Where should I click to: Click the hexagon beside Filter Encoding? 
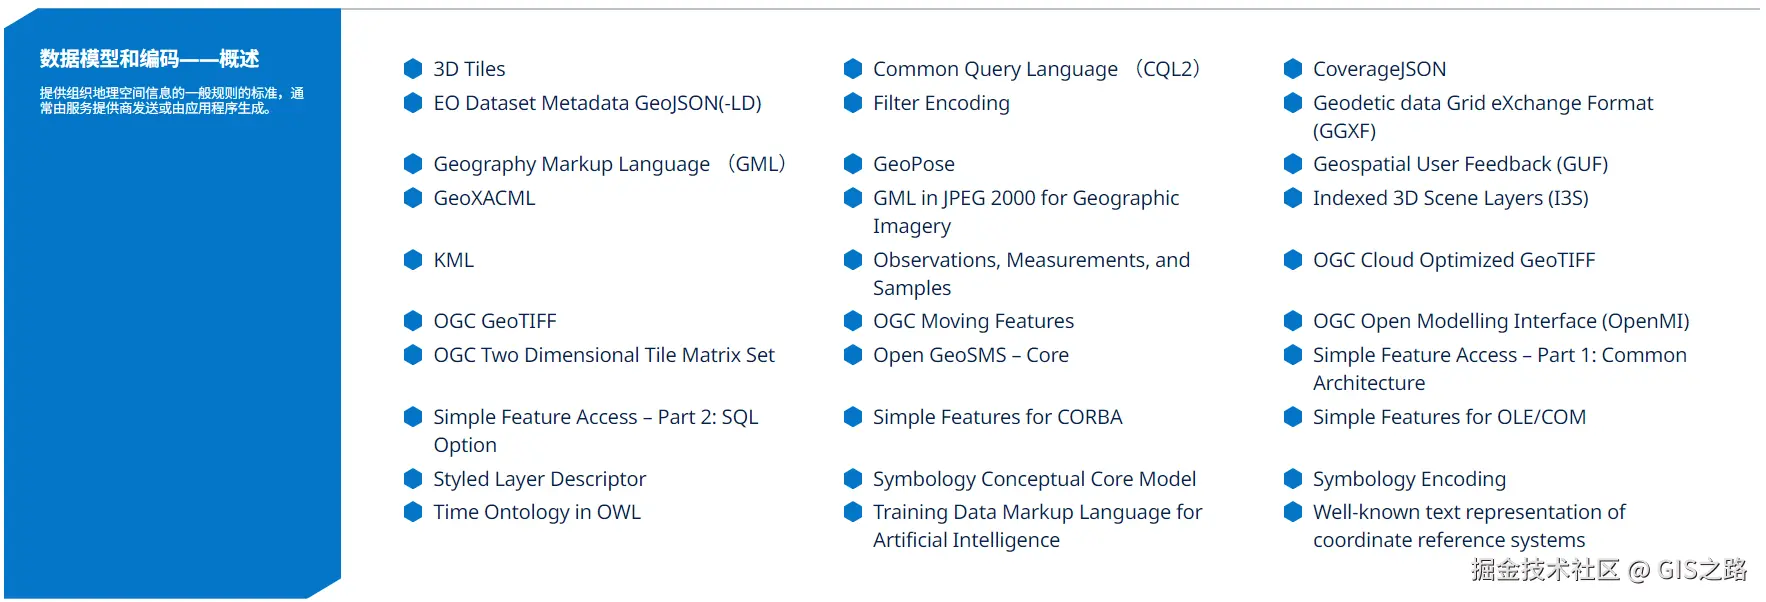coord(853,103)
